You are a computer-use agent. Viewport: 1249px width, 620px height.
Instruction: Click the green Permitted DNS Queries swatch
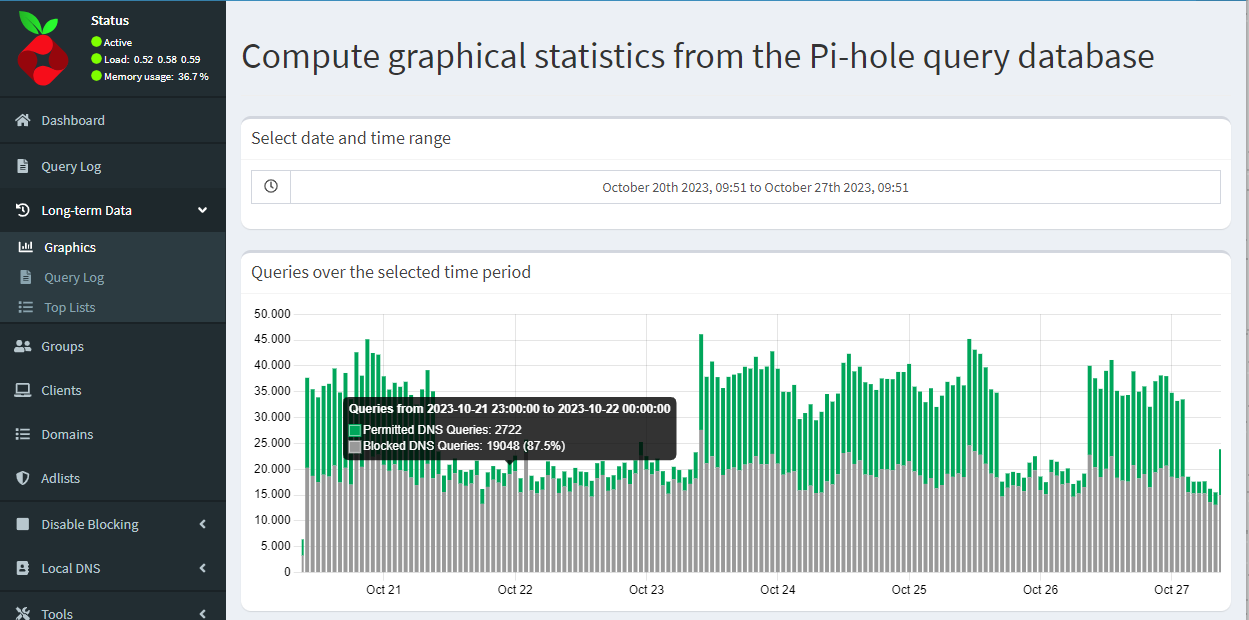point(355,430)
